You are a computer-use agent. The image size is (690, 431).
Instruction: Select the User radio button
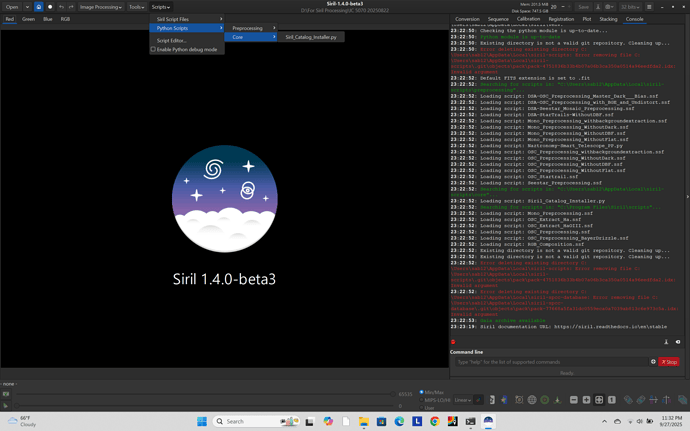[421, 408]
